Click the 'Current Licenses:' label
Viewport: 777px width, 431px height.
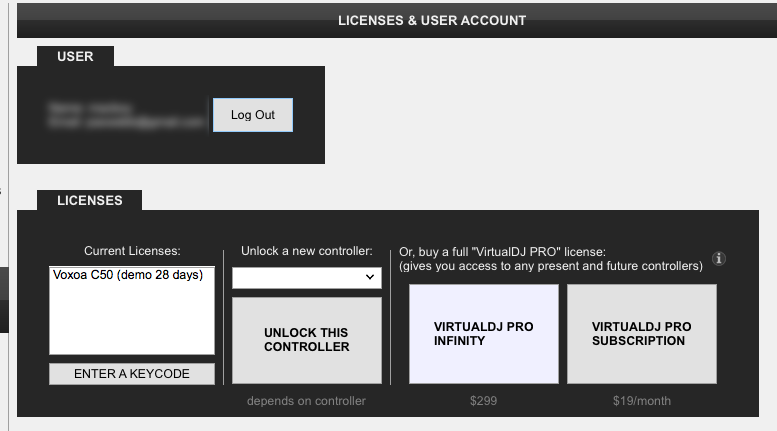pos(132,251)
